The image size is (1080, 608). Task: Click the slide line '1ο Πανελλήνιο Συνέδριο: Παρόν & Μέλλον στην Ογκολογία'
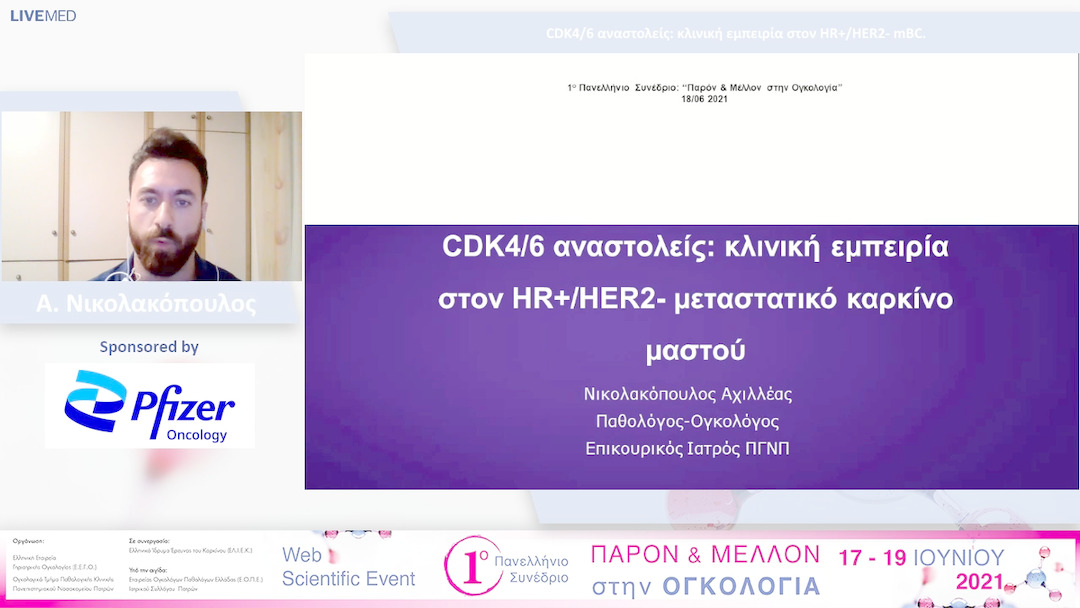[705, 87]
